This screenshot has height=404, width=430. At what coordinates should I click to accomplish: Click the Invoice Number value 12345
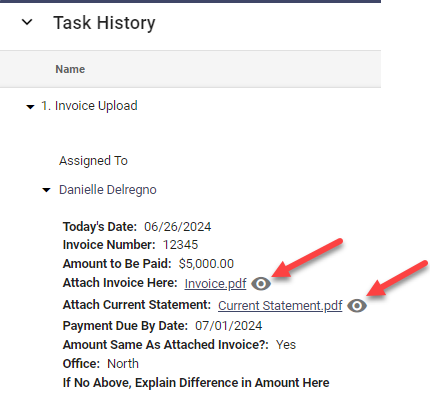click(x=180, y=245)
